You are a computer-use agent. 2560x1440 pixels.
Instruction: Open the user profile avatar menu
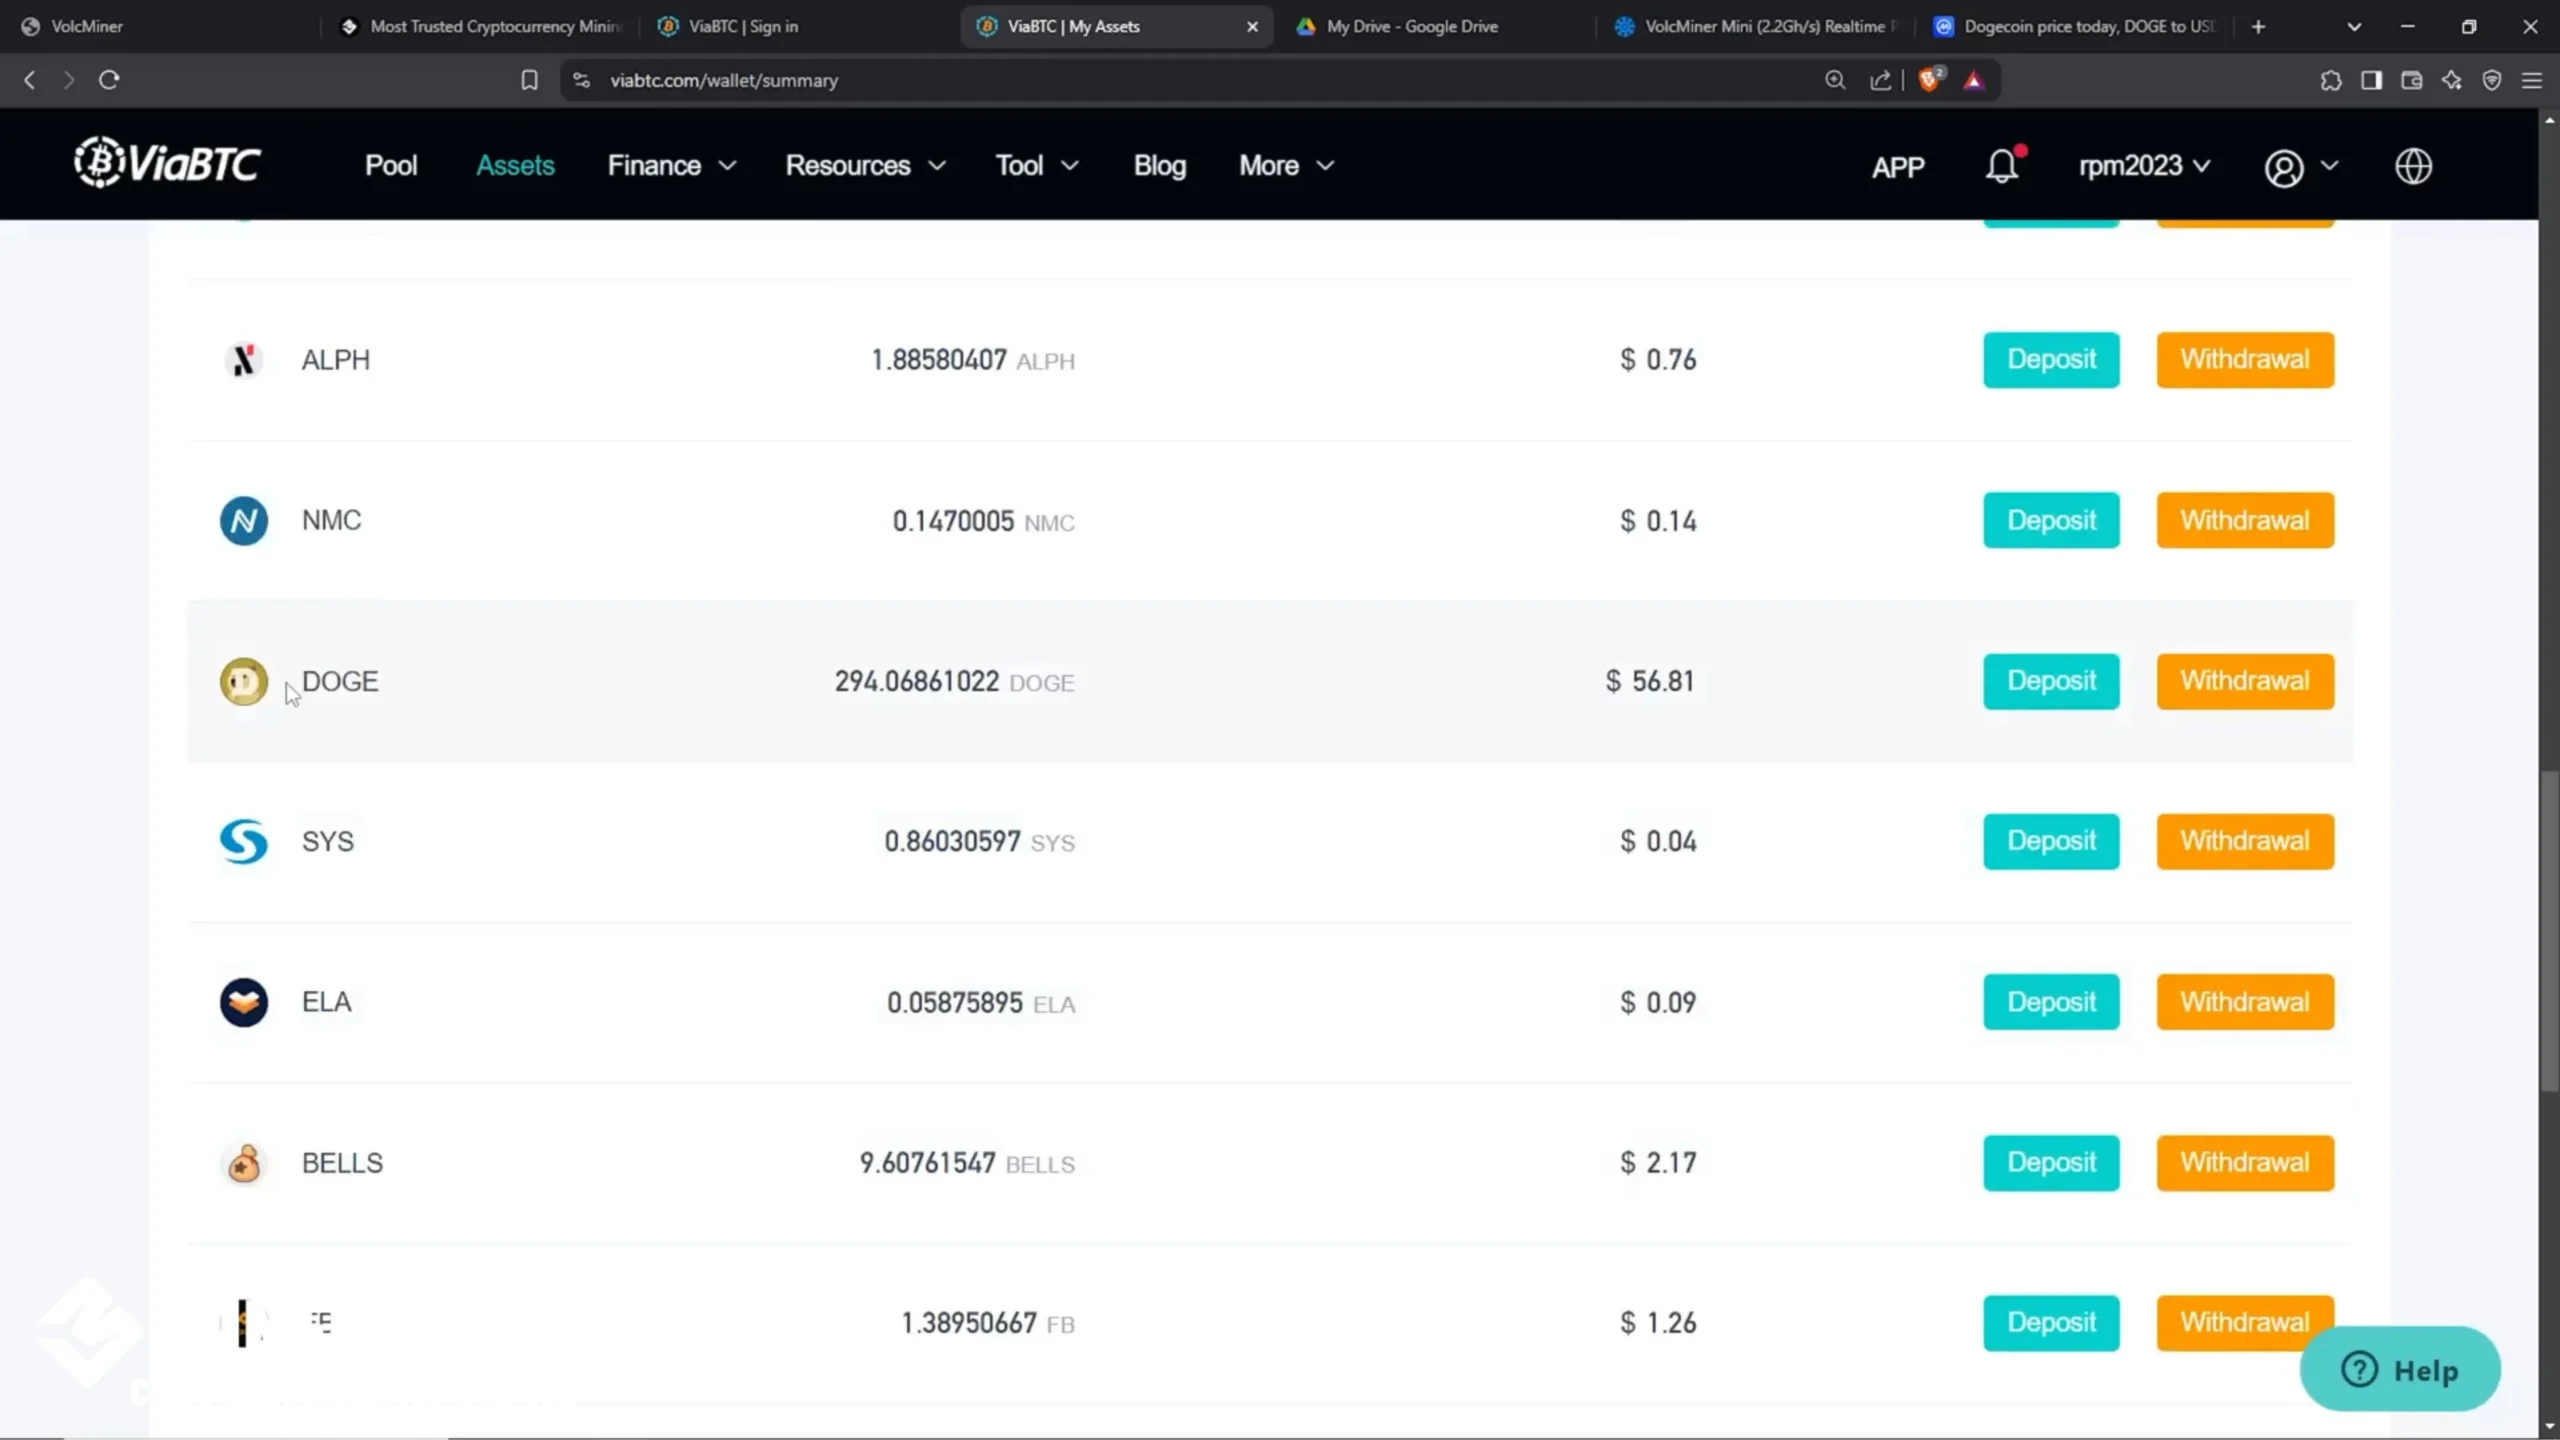coord(2300,167)
